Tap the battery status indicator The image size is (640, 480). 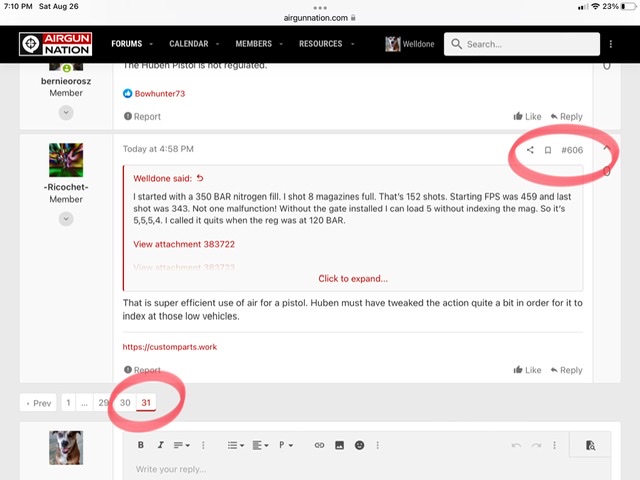point(628,7)
